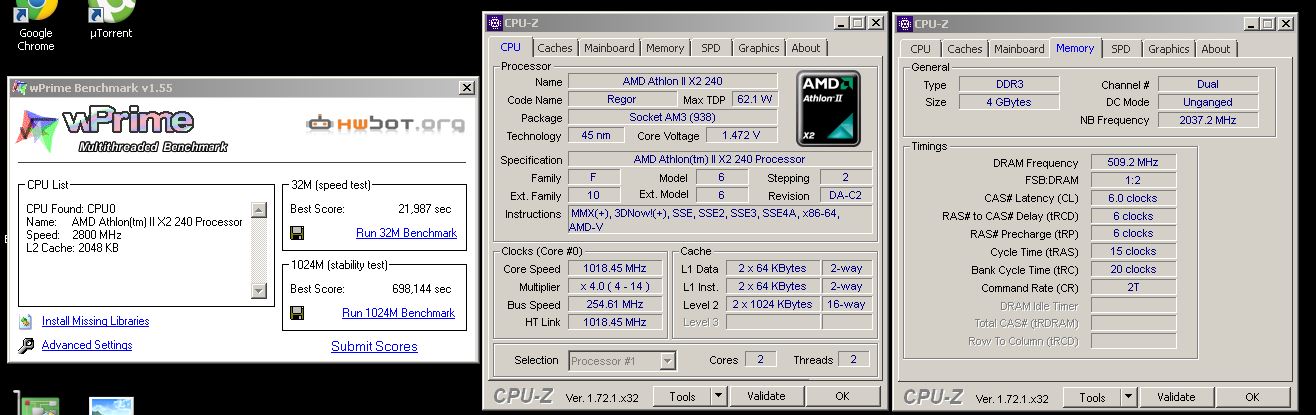The height and width of the screenshot is (415, 1316).
Task: Switch to CPU tab in Memory window
Action: 921,49
